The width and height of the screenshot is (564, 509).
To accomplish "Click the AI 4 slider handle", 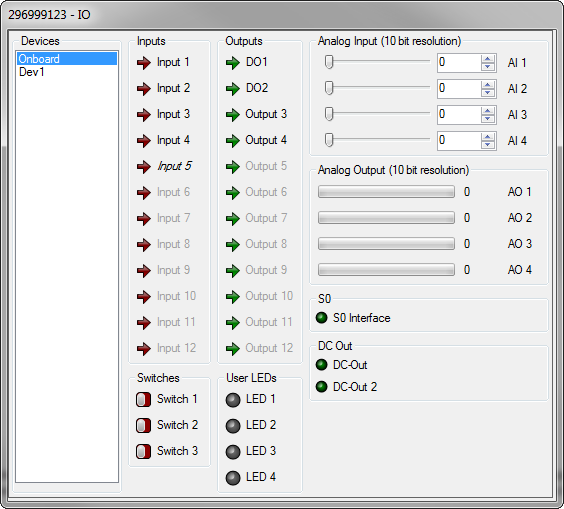I will tap(329, 140).
